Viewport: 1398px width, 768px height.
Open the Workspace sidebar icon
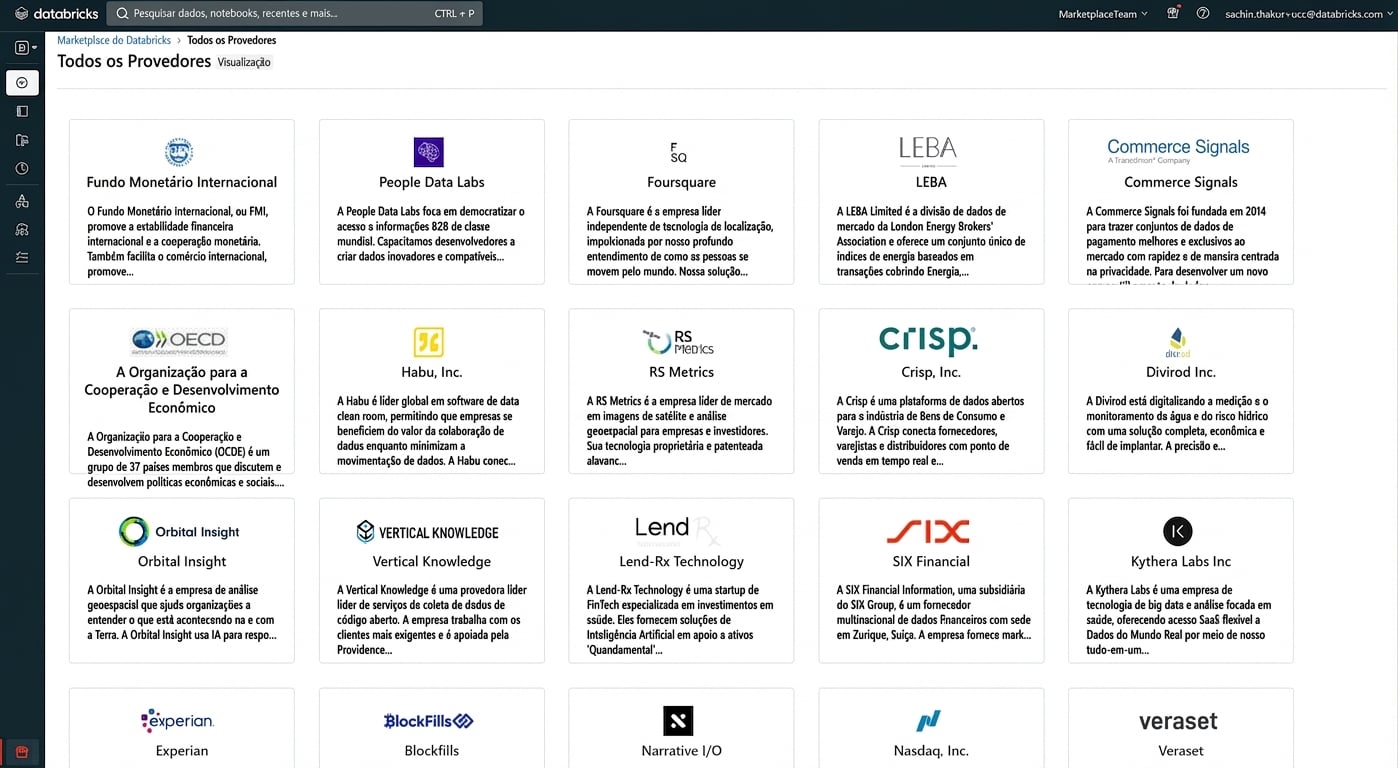coord(22,111)
